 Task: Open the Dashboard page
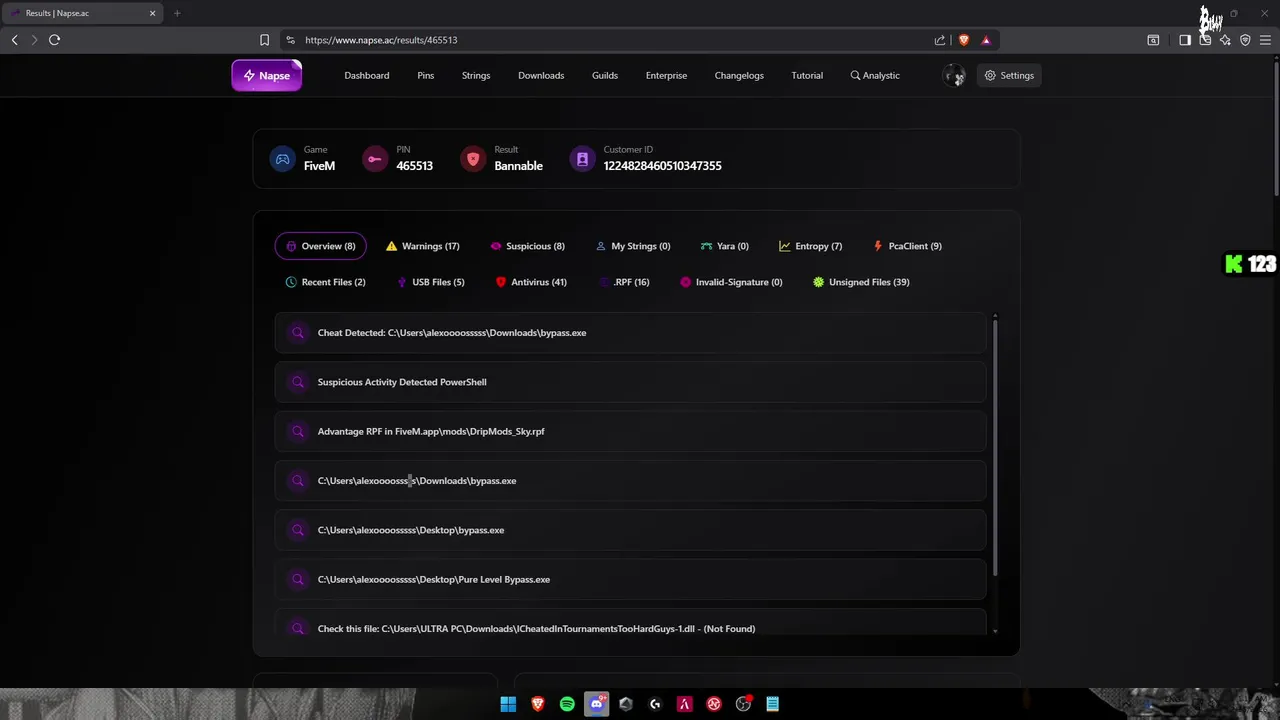pyautogui.click(x=367, y=75)
